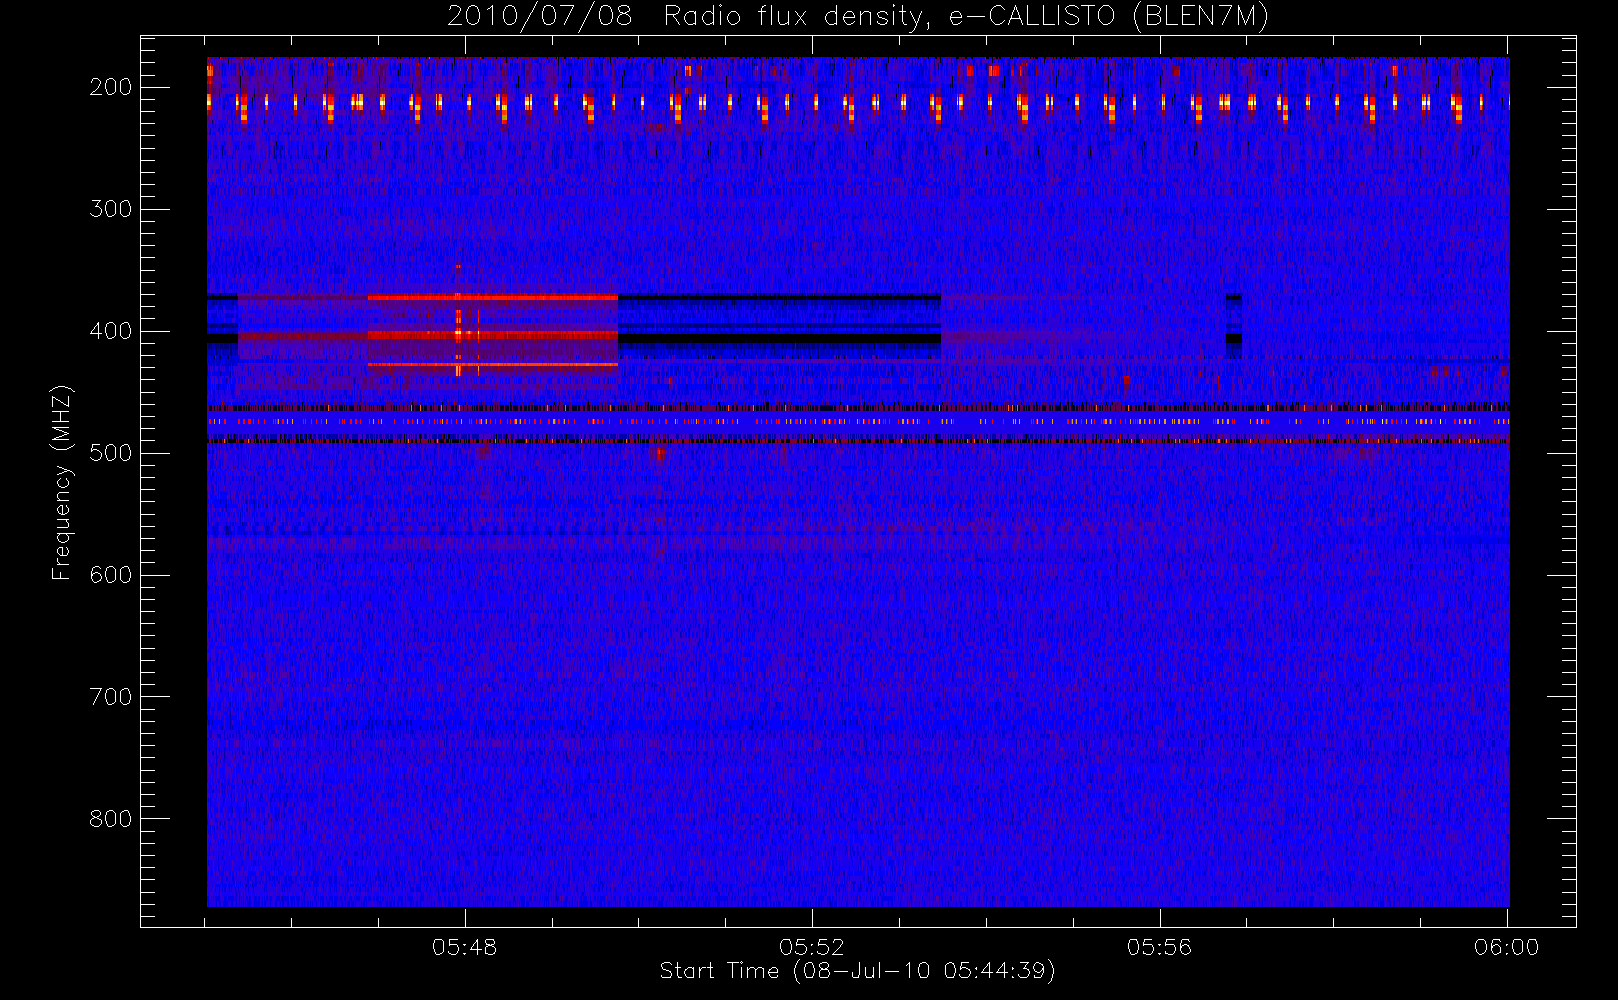Select the 200 frequency tick label

click(x=111, y=87)
